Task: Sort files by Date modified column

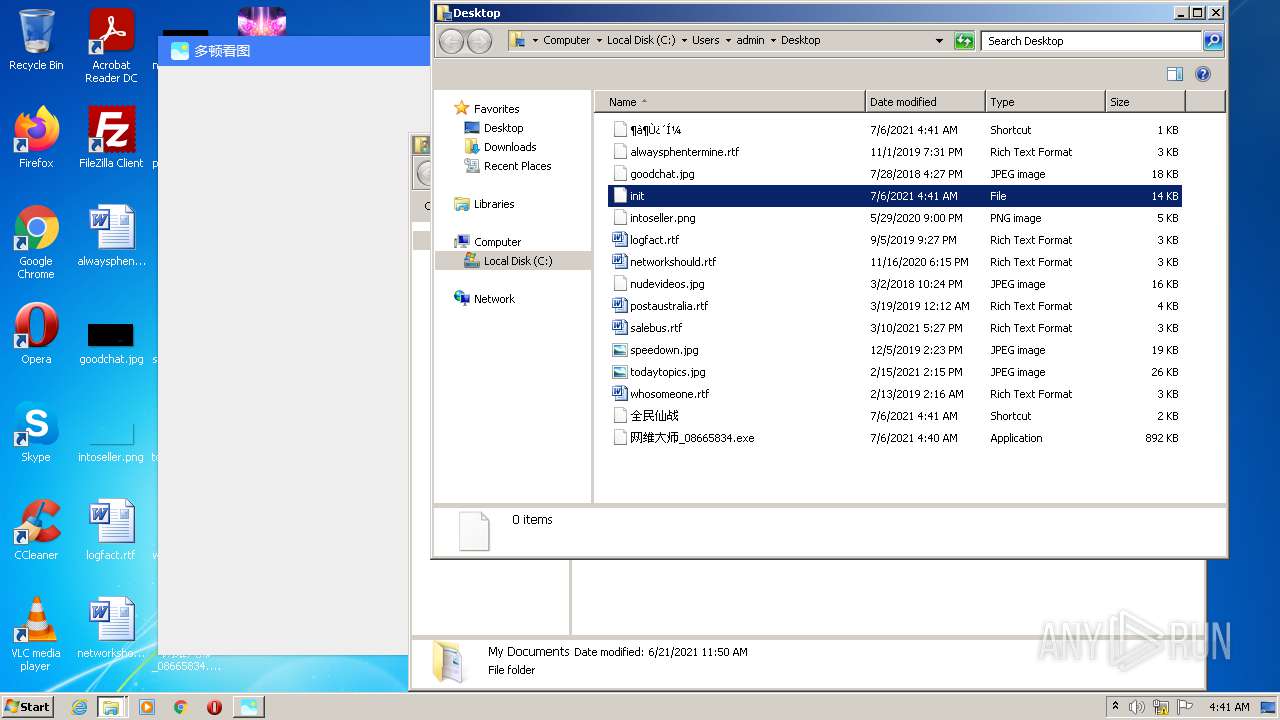Action: point(924,102)
